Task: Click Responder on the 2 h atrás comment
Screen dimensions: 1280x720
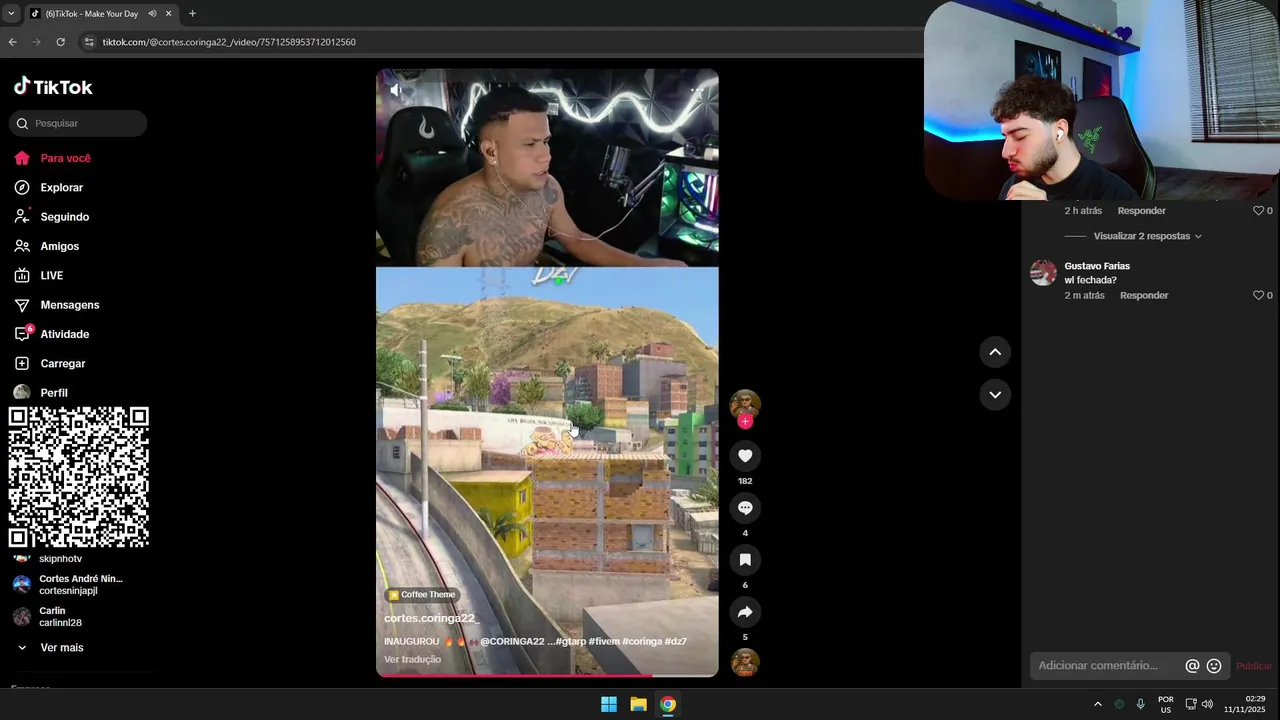Action: [1142, 211]
